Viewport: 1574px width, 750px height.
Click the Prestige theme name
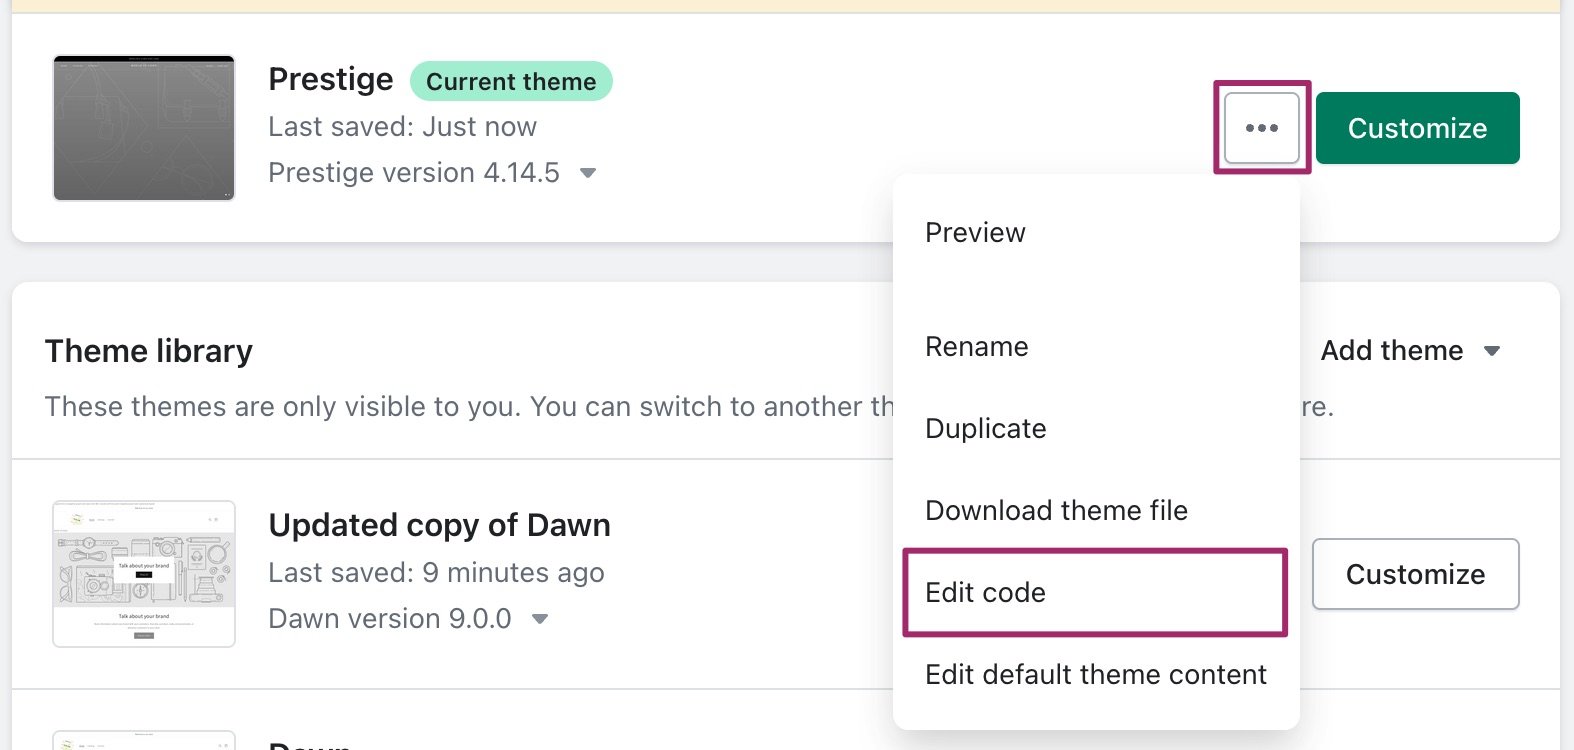330,79
